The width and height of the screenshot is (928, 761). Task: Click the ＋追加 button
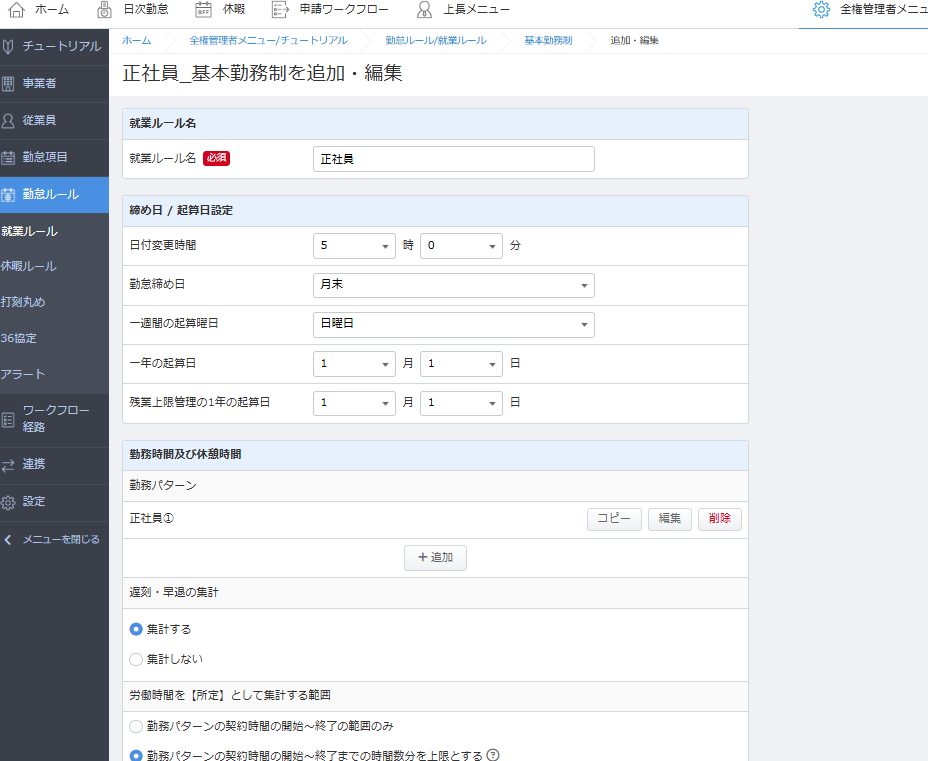(435, 558)
